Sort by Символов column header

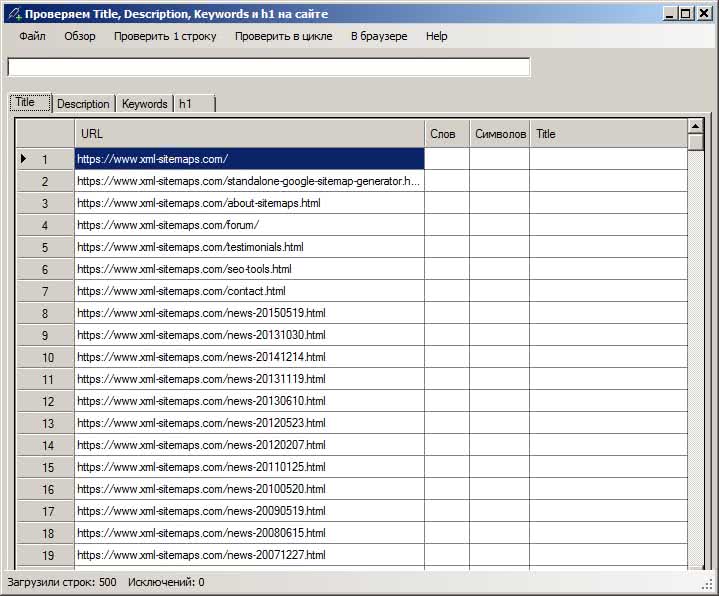[500, 134]
